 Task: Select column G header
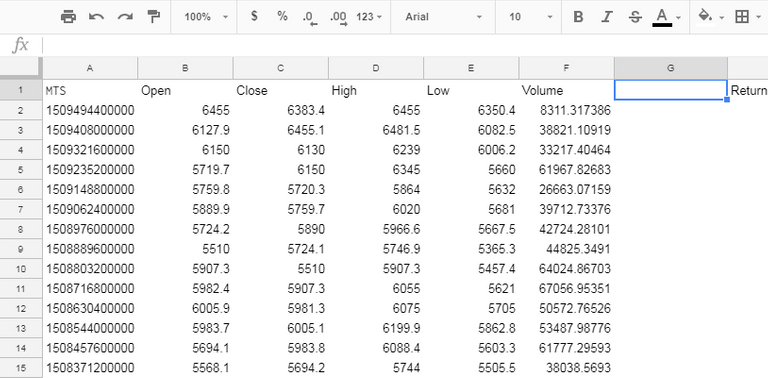click(x=671, y=68)
